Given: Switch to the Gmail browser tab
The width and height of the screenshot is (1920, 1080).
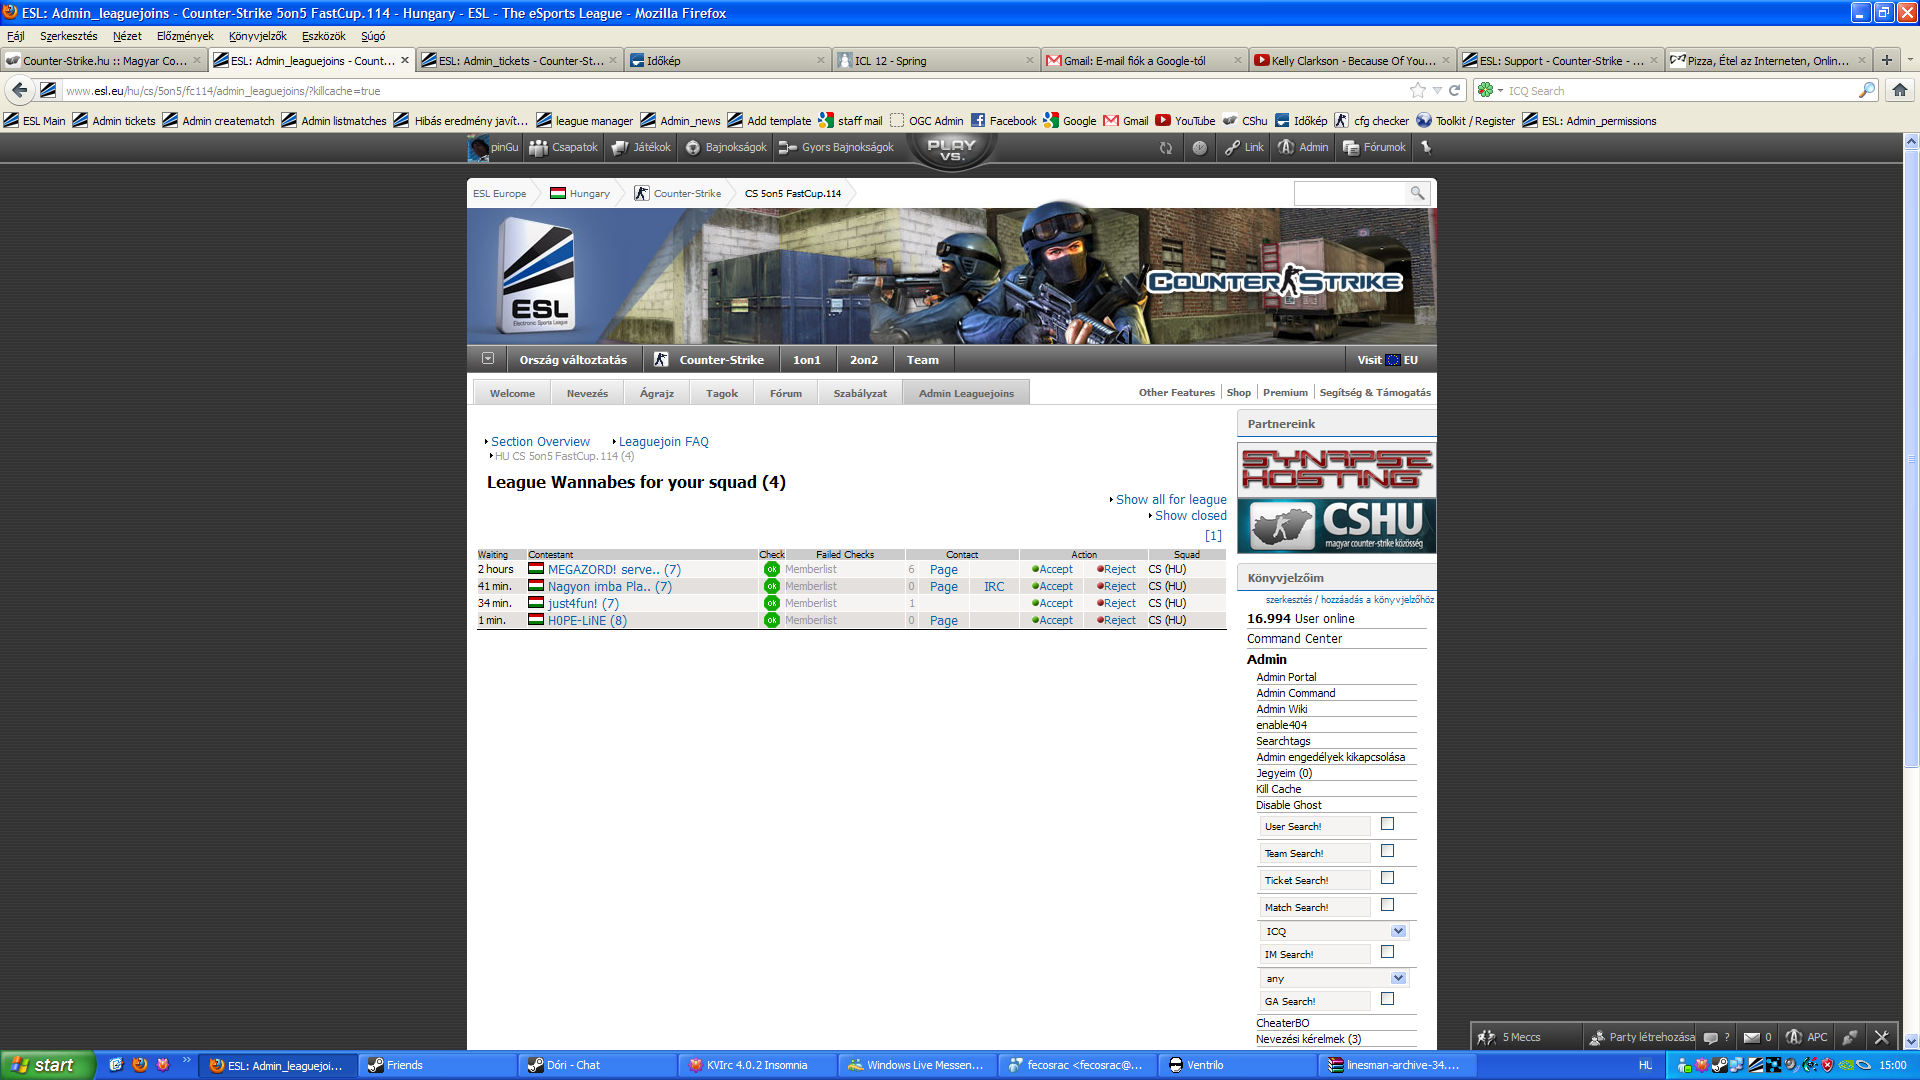Looking at the screenshot, I should [x=1144, y=60].
